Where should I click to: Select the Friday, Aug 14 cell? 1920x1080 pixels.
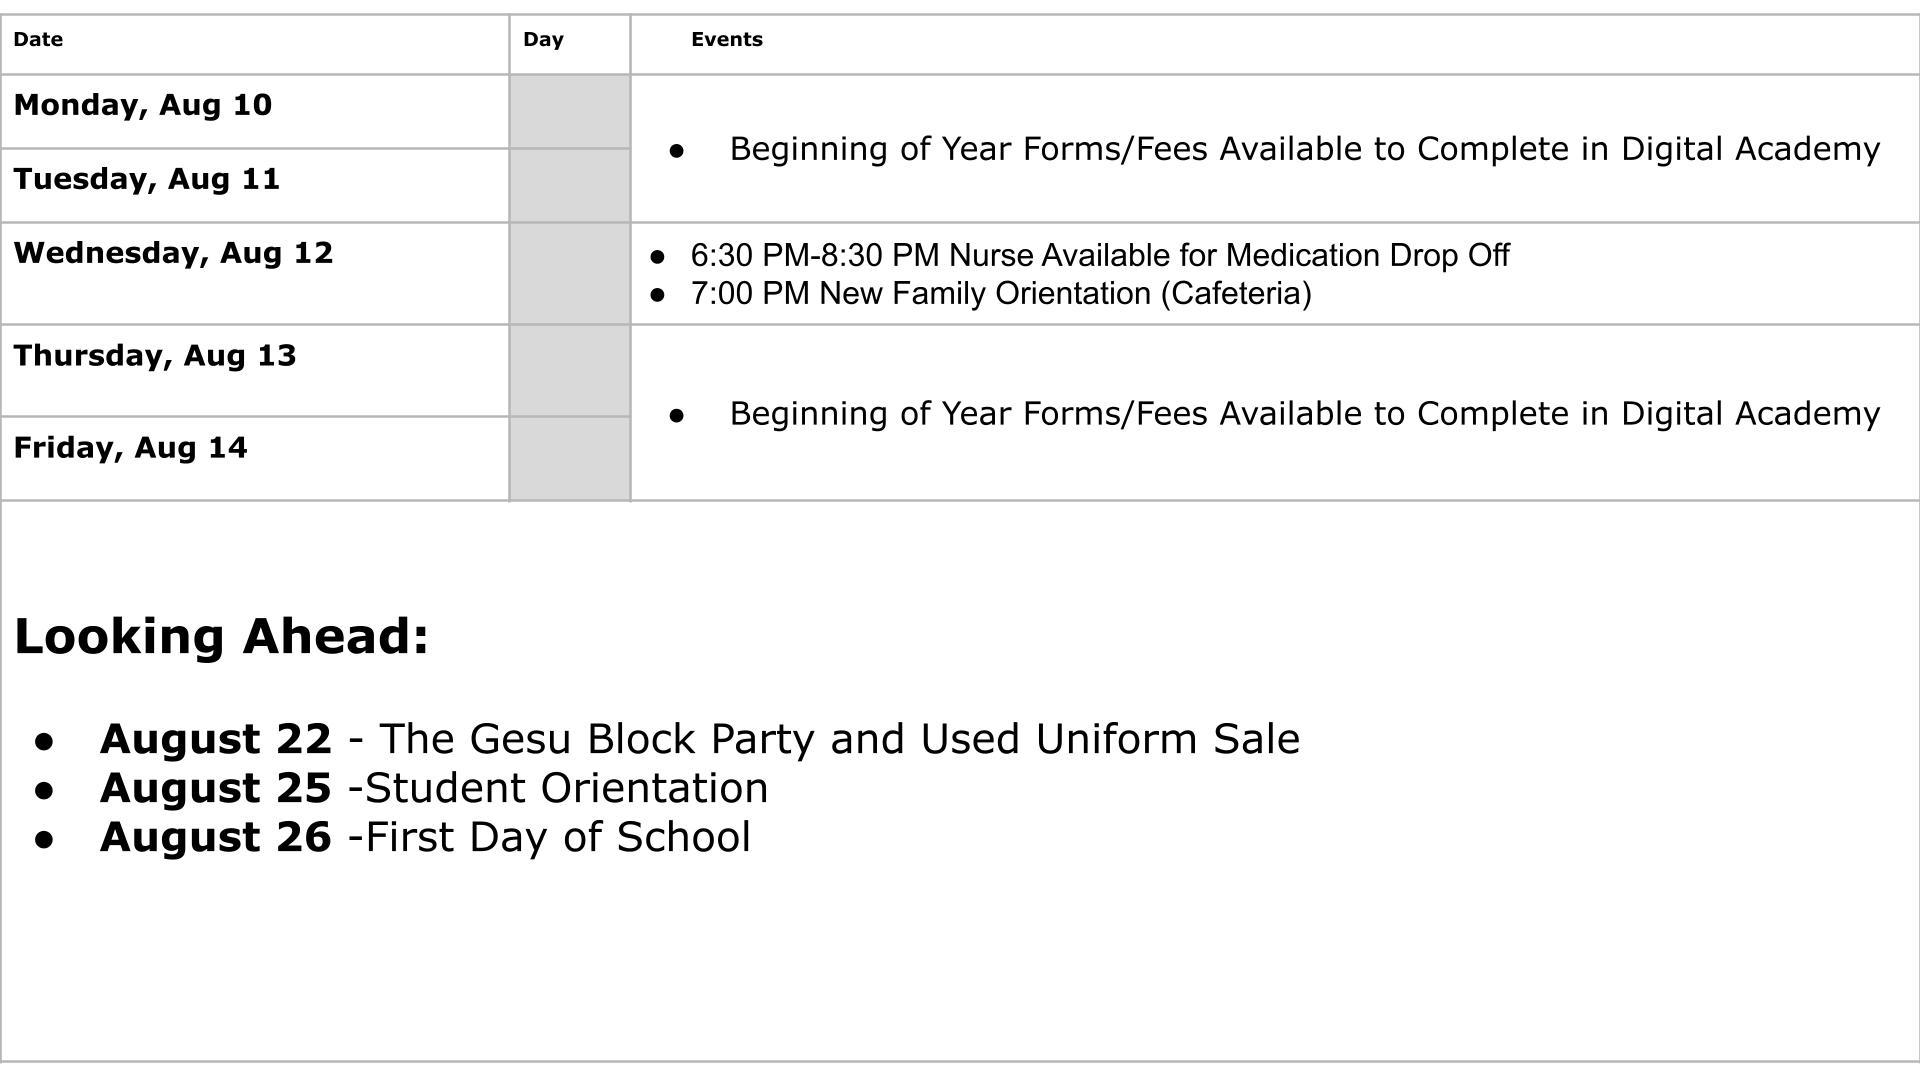pyautogui.click(x=255, y=458)
